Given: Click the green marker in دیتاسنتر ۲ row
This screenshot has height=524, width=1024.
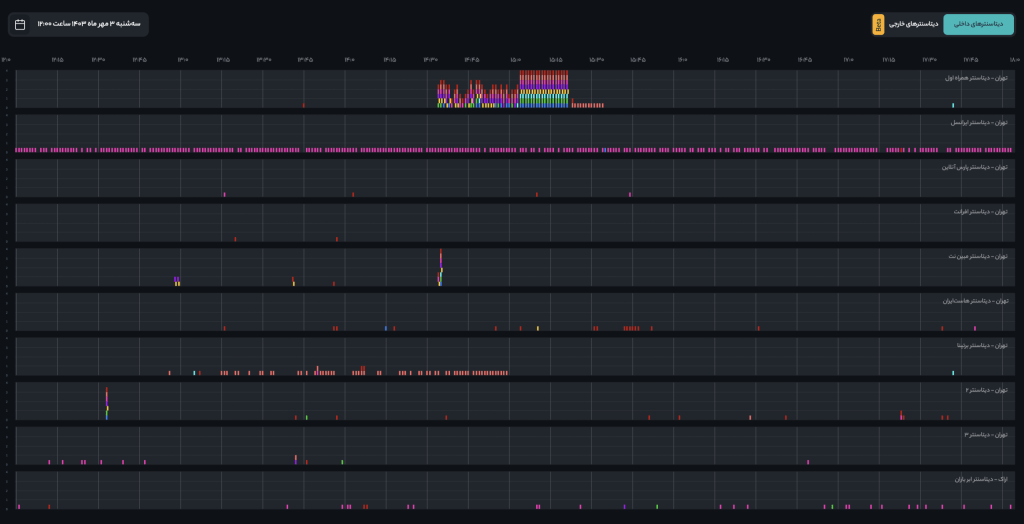Looking at the screenshot, I should click(x=306, y=418).
